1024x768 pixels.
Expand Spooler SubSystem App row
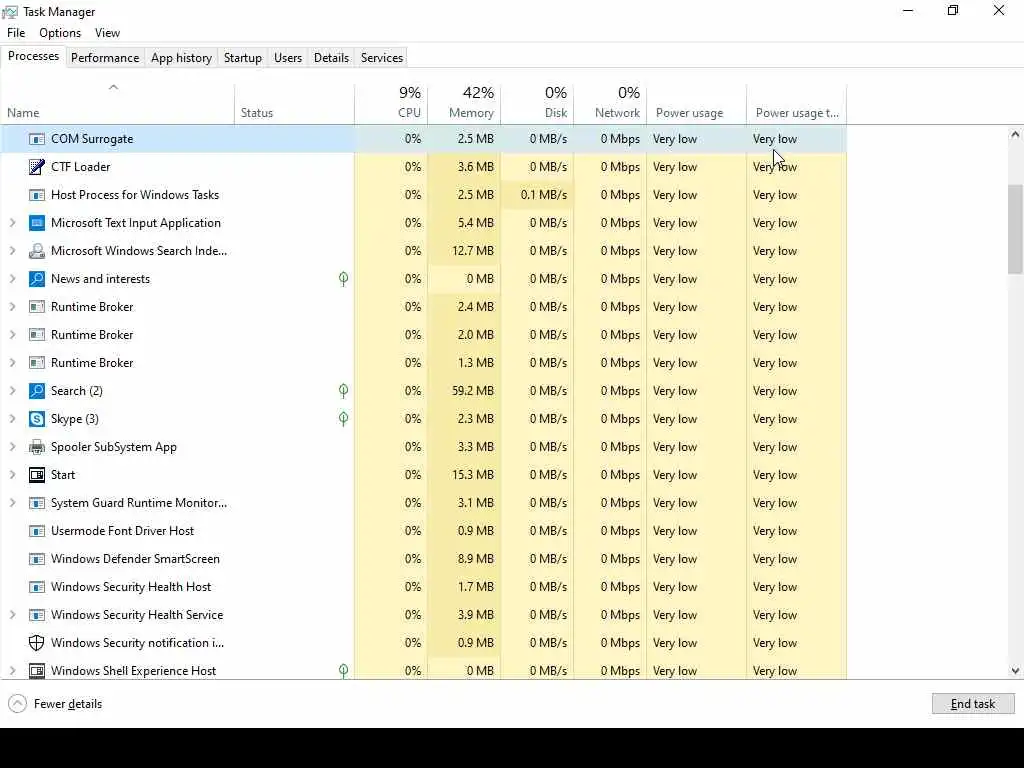click(x=12, y=447)
